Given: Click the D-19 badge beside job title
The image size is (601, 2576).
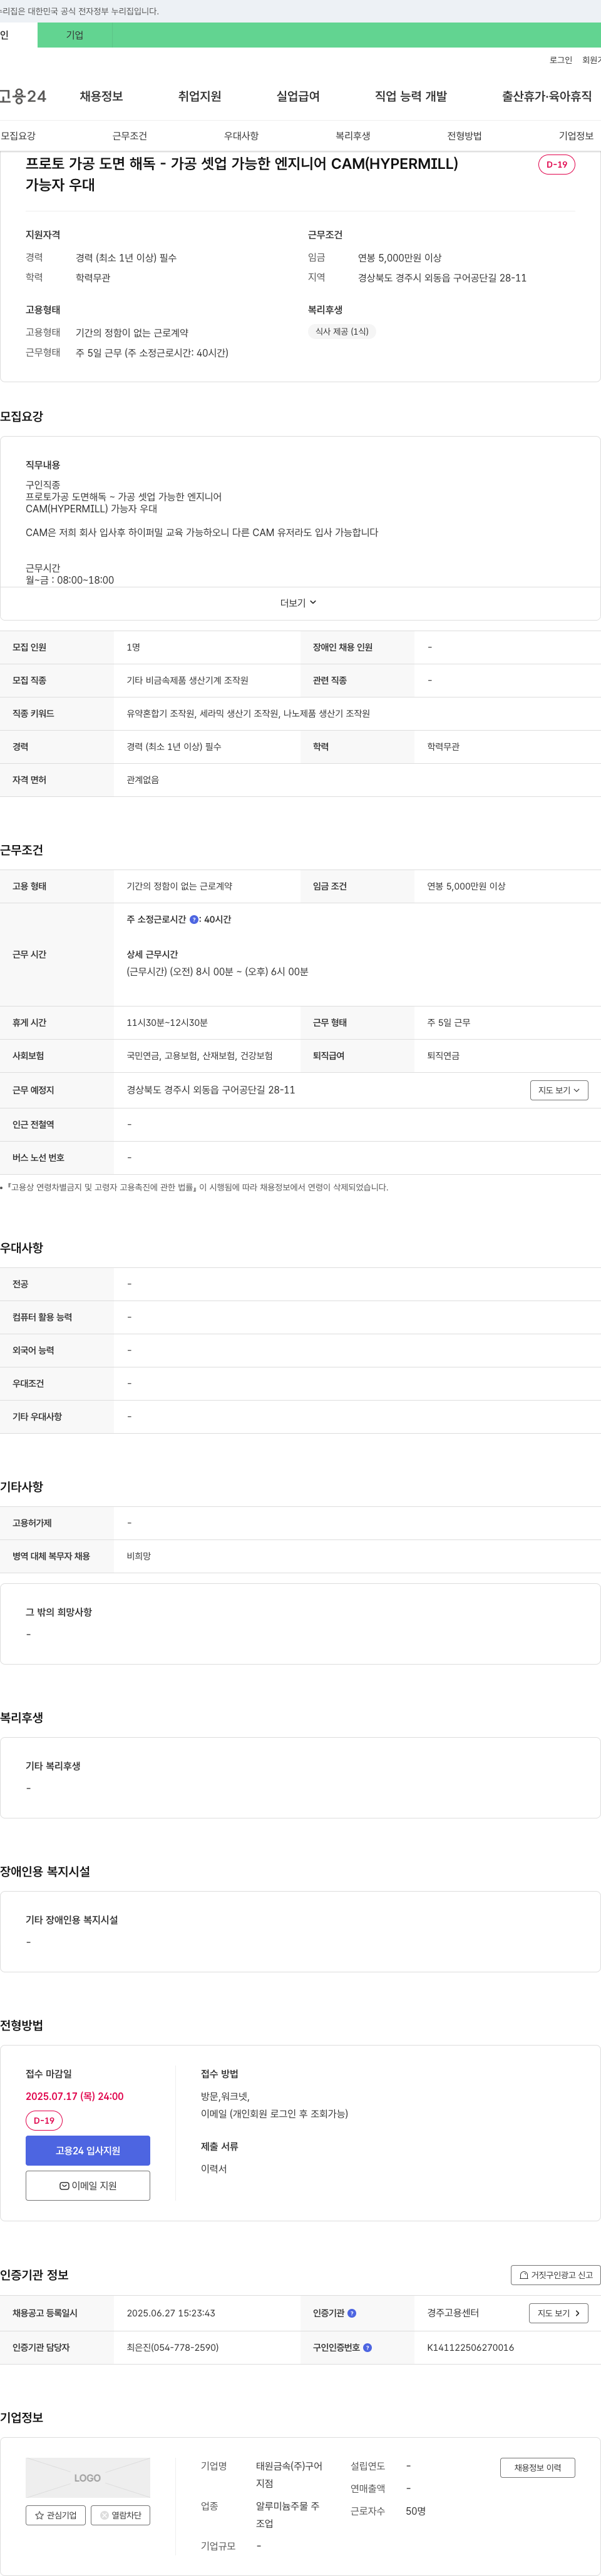Looking at the screenshot, I should click(556, 164).
